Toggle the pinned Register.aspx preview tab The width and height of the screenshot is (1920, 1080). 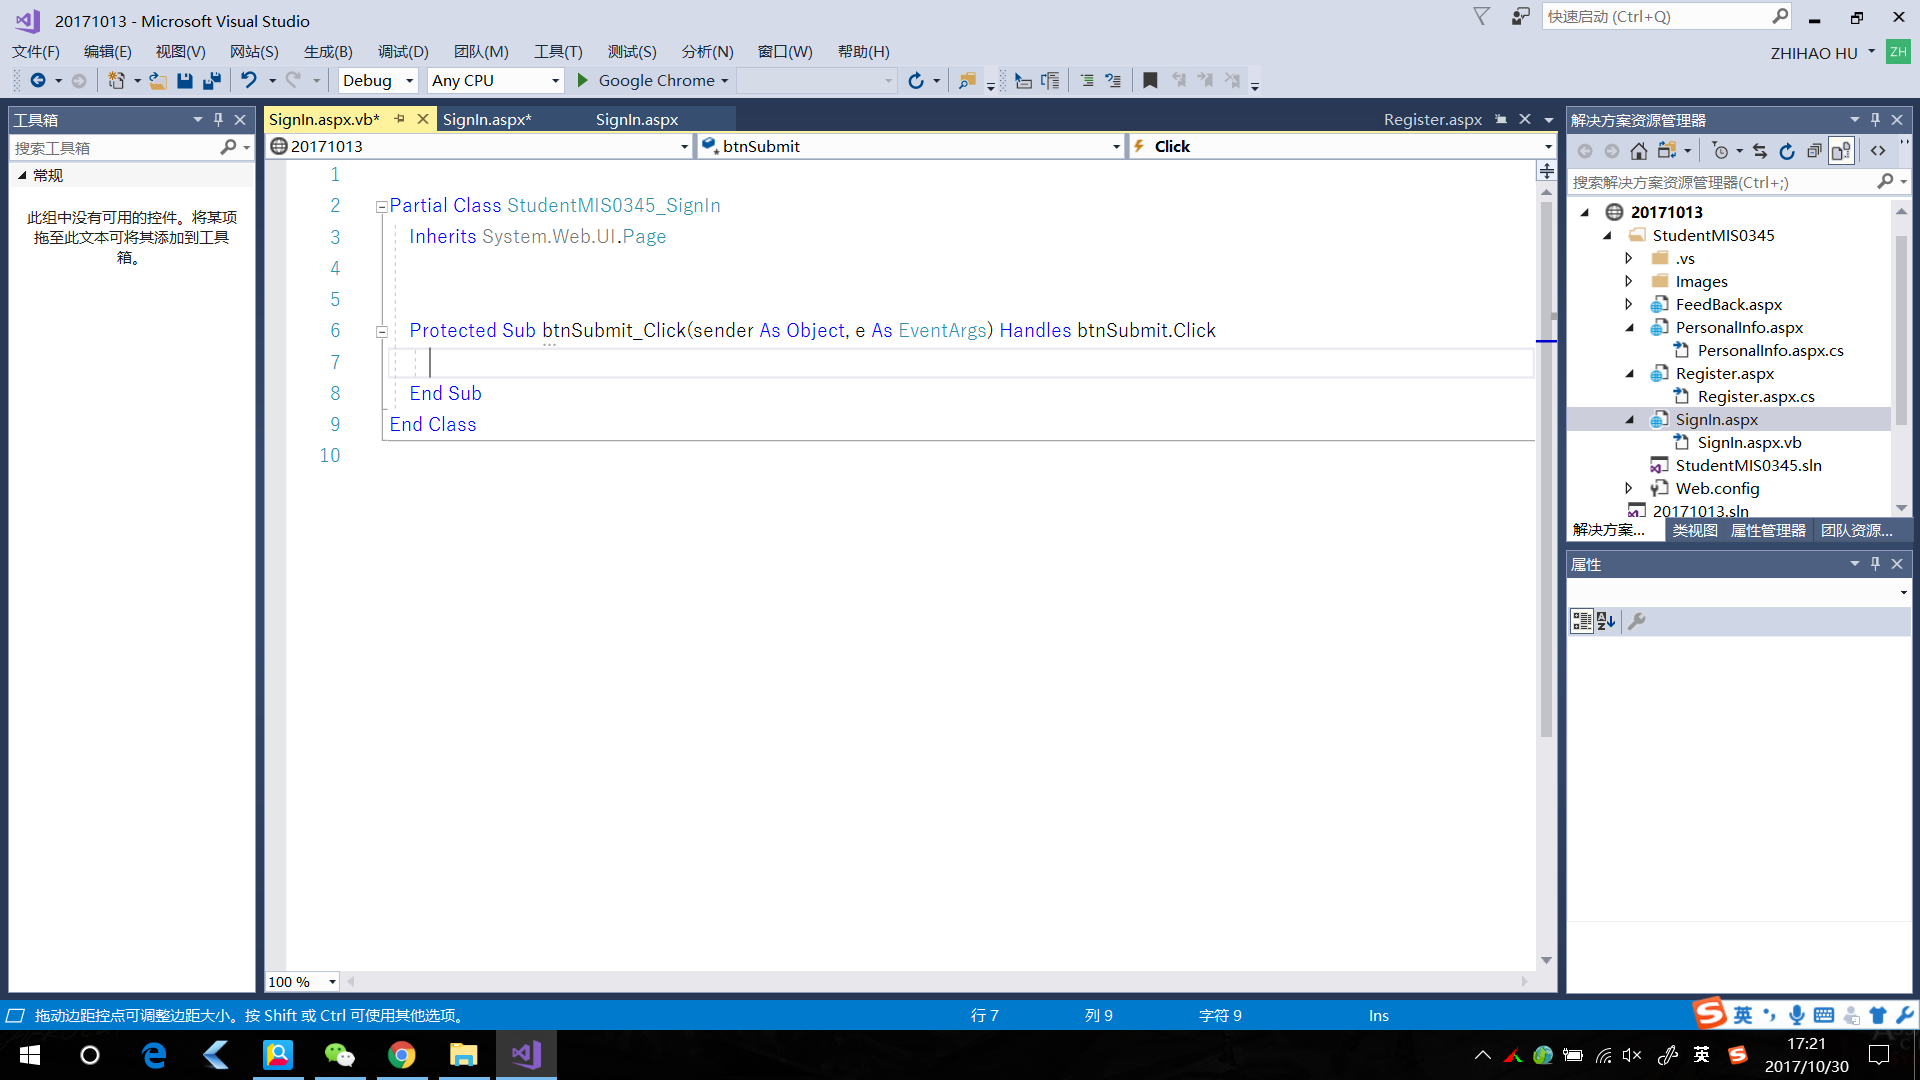[1500, 119]
